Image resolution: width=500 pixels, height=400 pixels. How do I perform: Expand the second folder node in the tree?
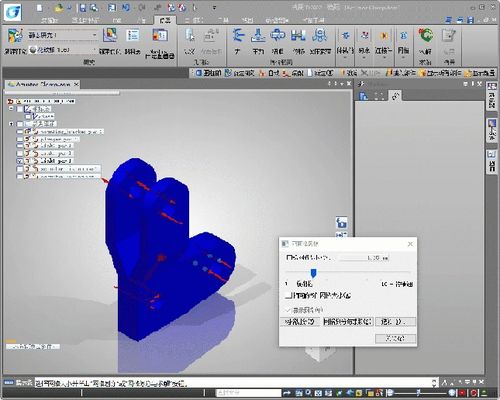[11, 124]
